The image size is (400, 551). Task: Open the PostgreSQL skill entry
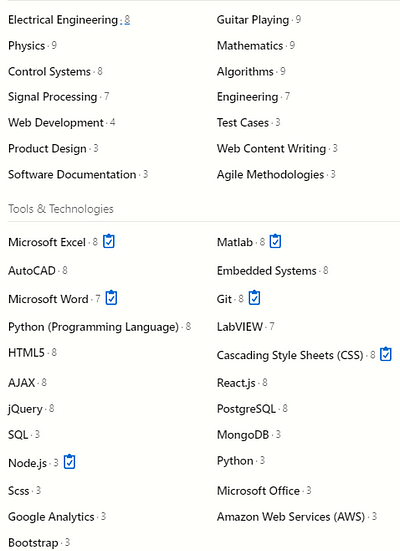coord(246,409)
